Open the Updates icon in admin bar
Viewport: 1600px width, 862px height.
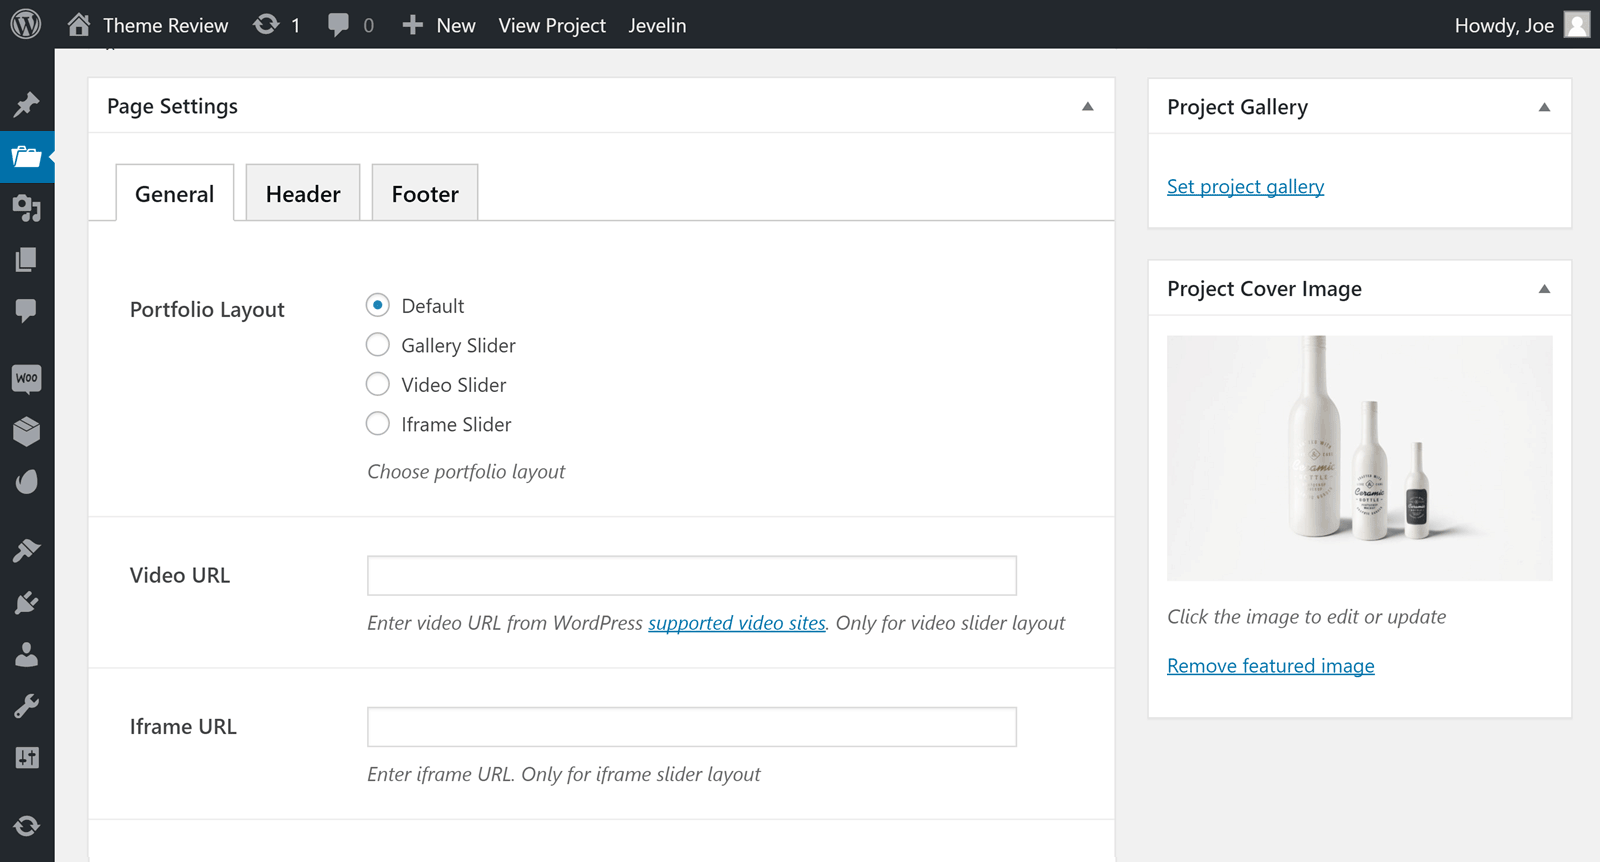point(266,25)
